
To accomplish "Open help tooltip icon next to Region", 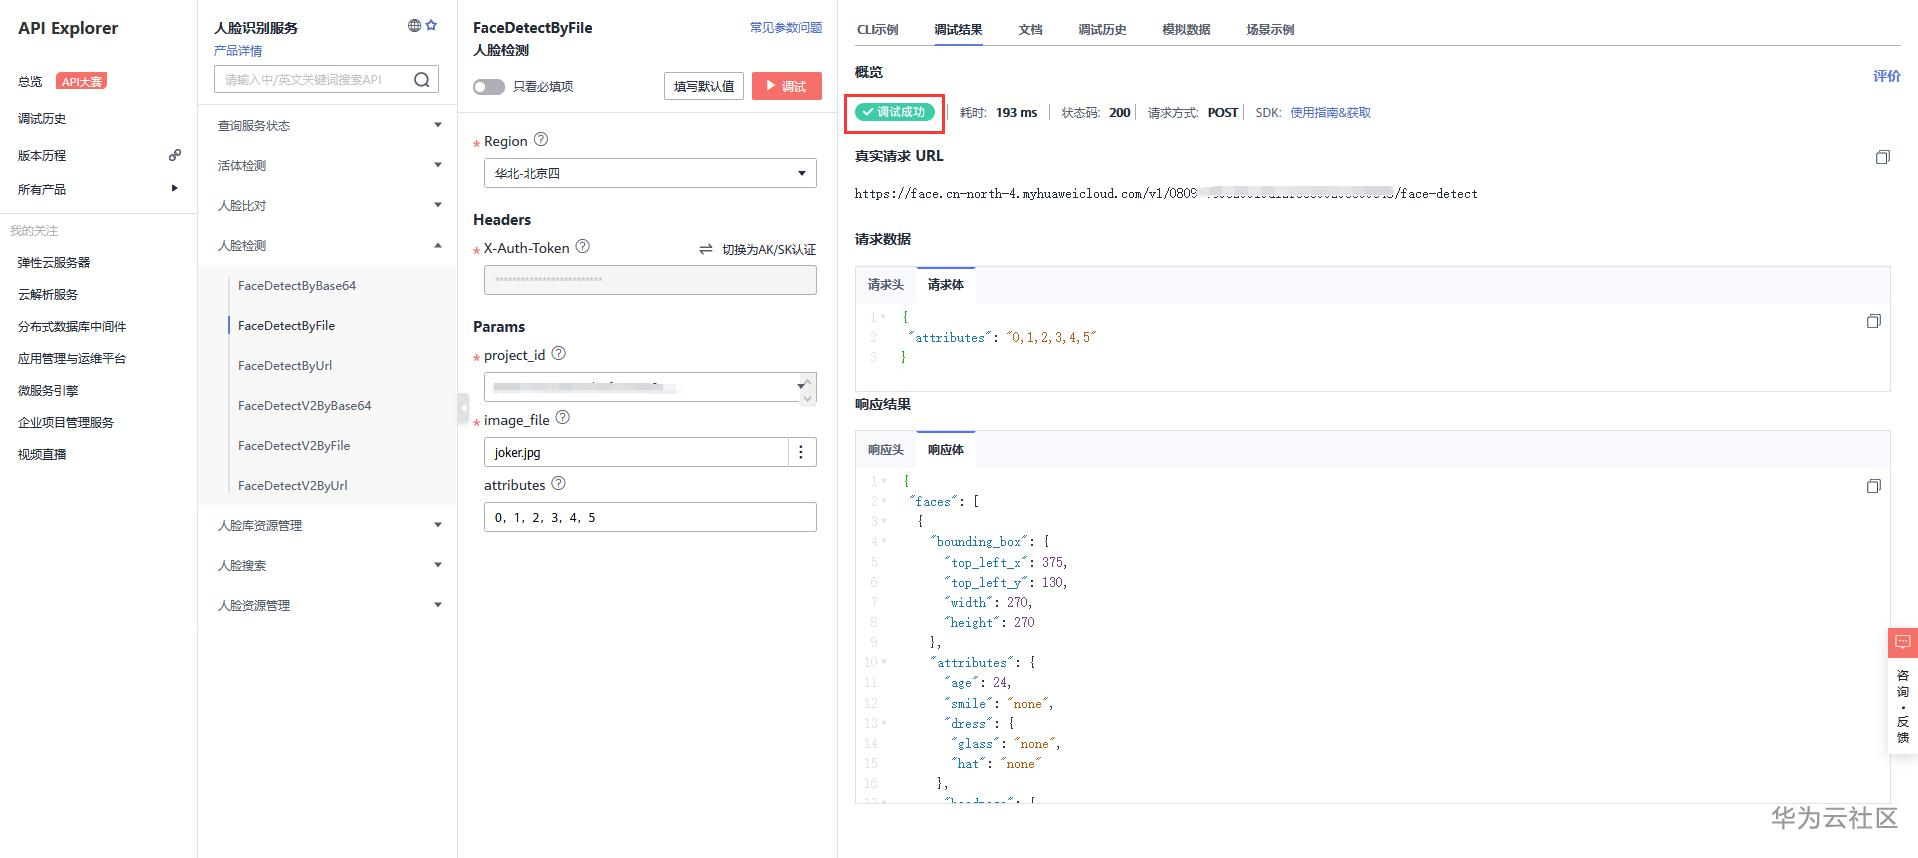I will tap(541, 140).
